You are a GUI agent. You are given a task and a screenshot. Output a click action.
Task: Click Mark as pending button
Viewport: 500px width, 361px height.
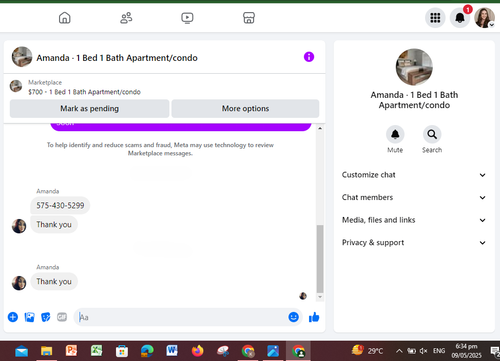(x=89, y=109)
